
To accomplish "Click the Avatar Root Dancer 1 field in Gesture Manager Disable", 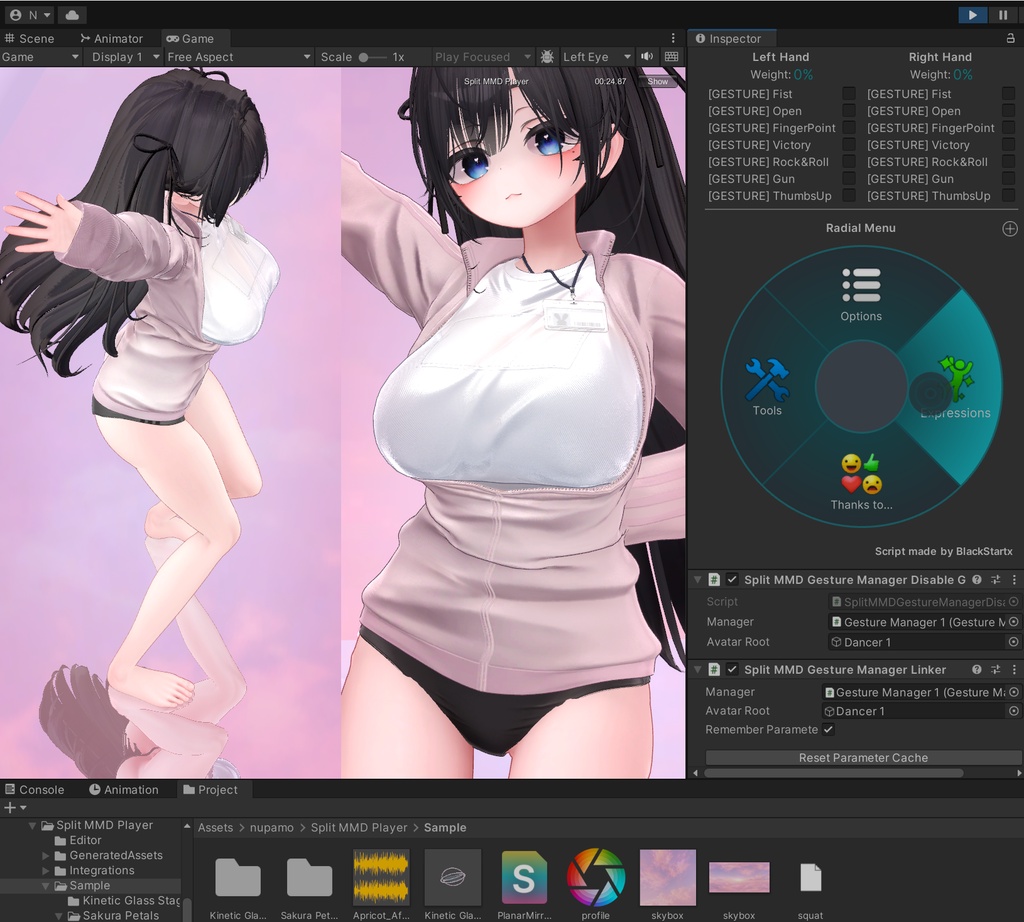I will point(924,642).
